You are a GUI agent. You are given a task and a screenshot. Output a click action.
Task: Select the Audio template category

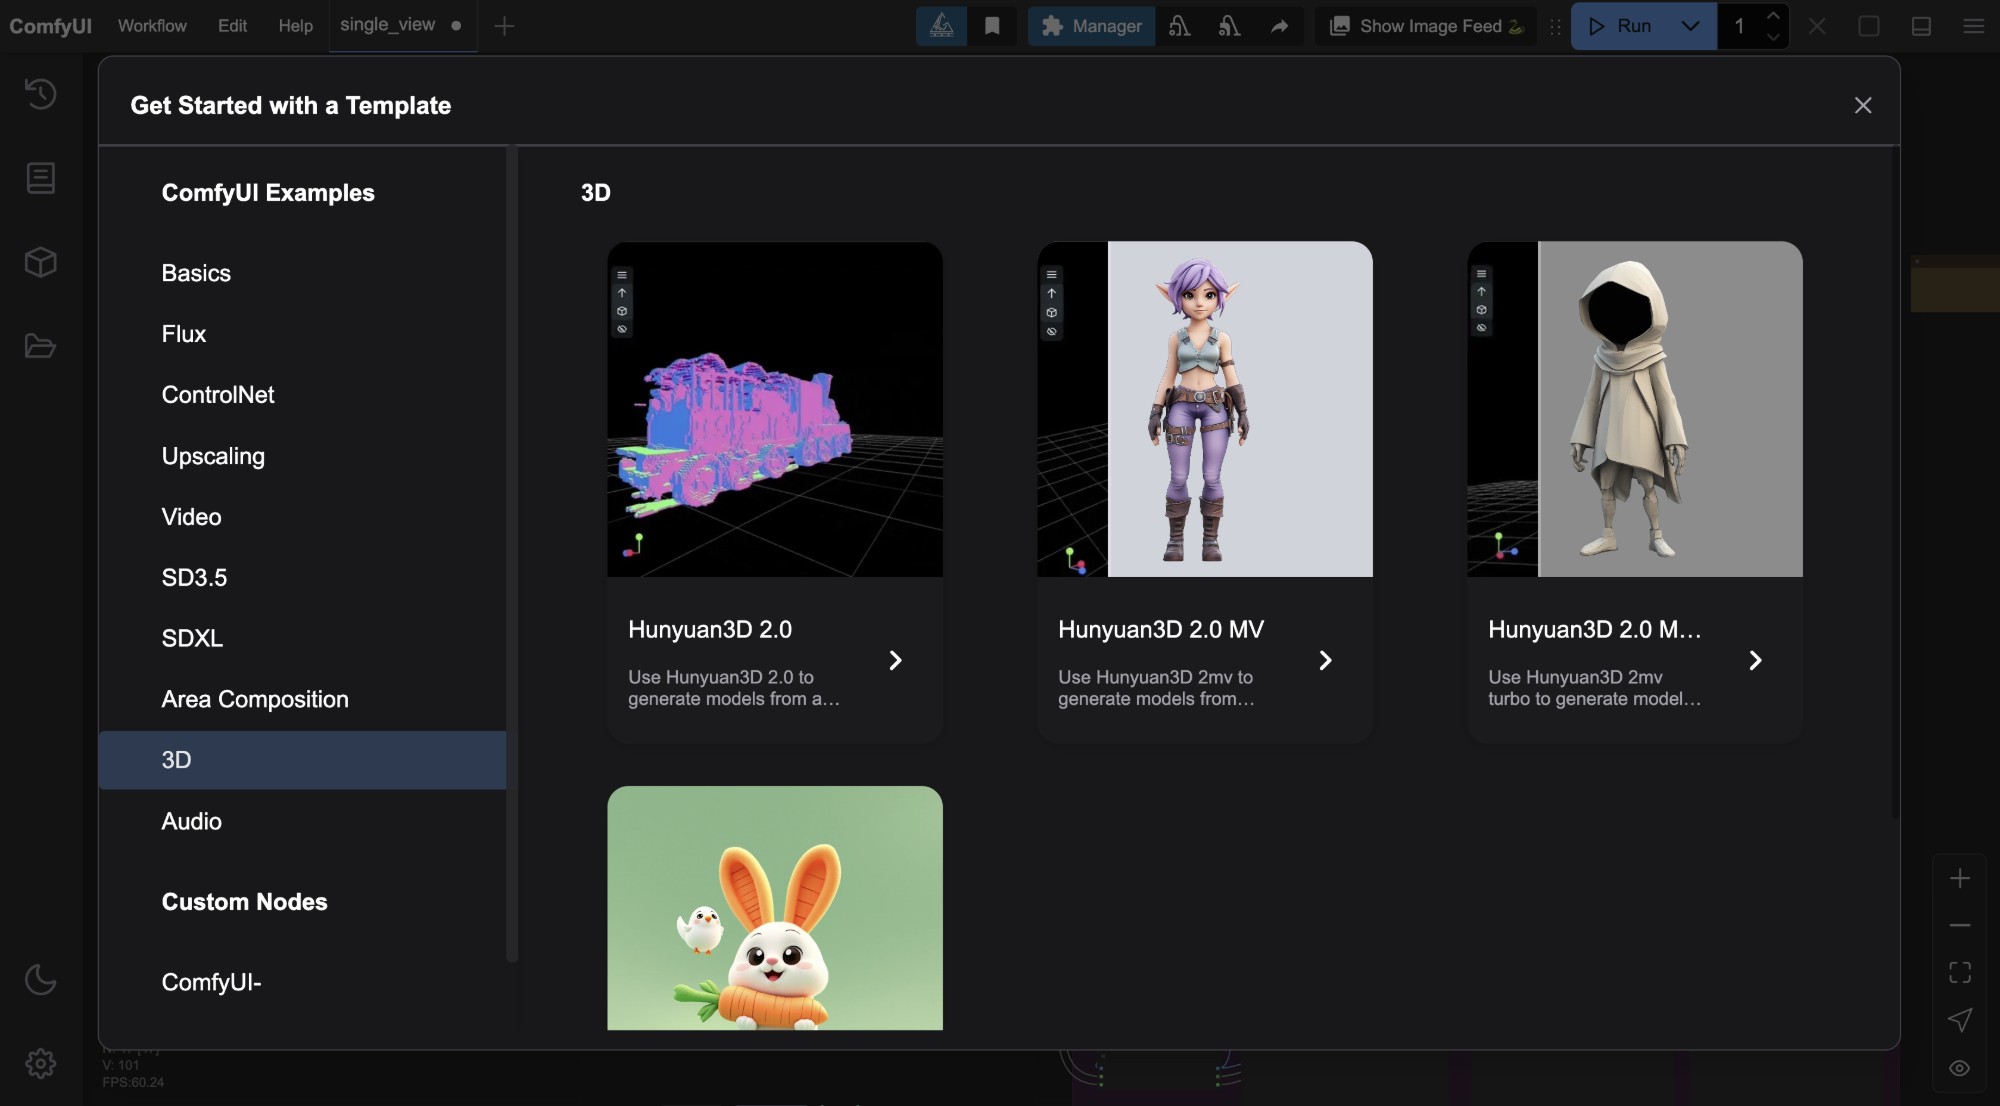(302, 821)
